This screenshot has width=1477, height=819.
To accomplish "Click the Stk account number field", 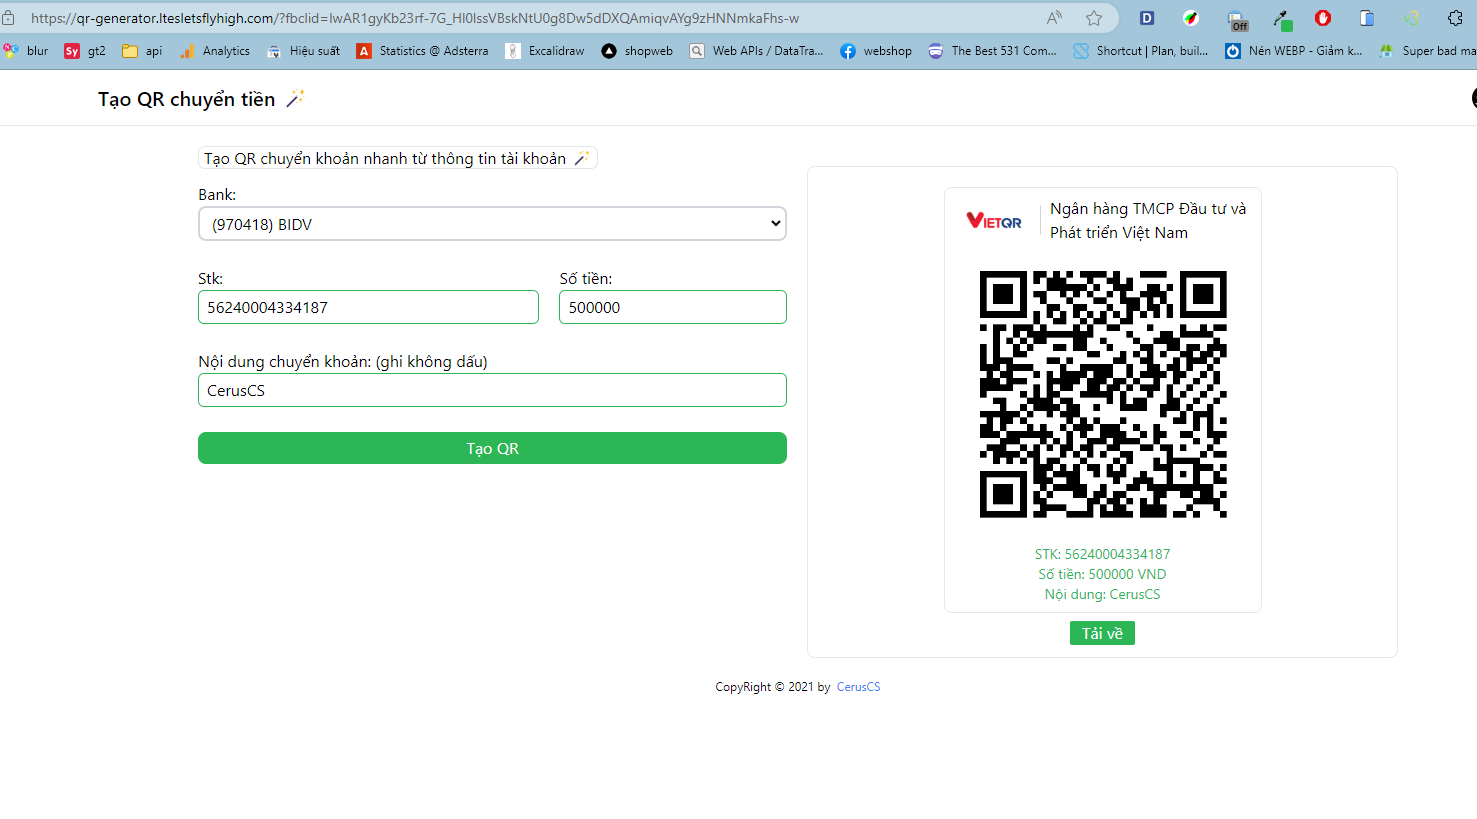I will coord(368,307).
